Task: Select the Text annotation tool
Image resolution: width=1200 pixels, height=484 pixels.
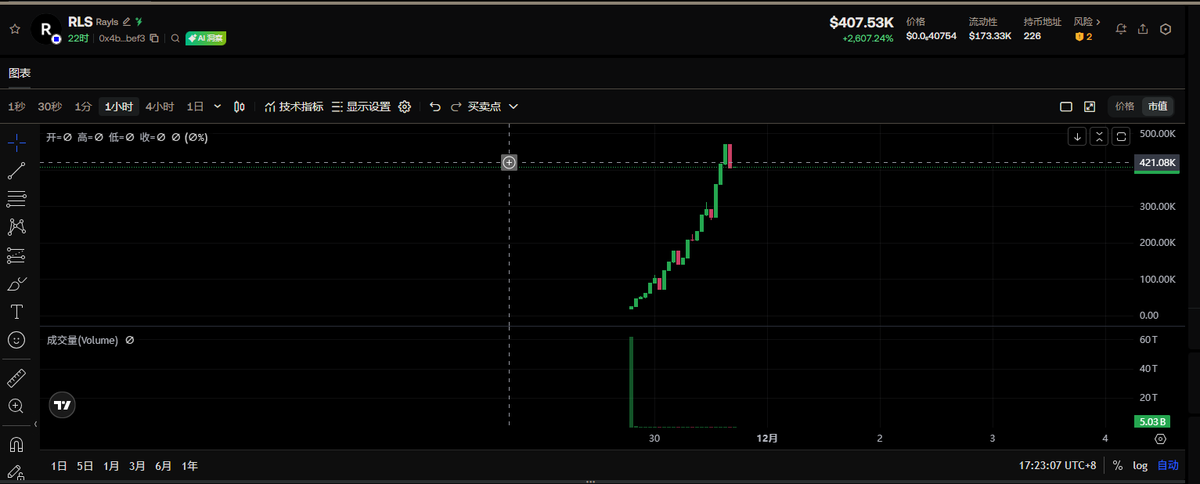Action: [16, 312]
